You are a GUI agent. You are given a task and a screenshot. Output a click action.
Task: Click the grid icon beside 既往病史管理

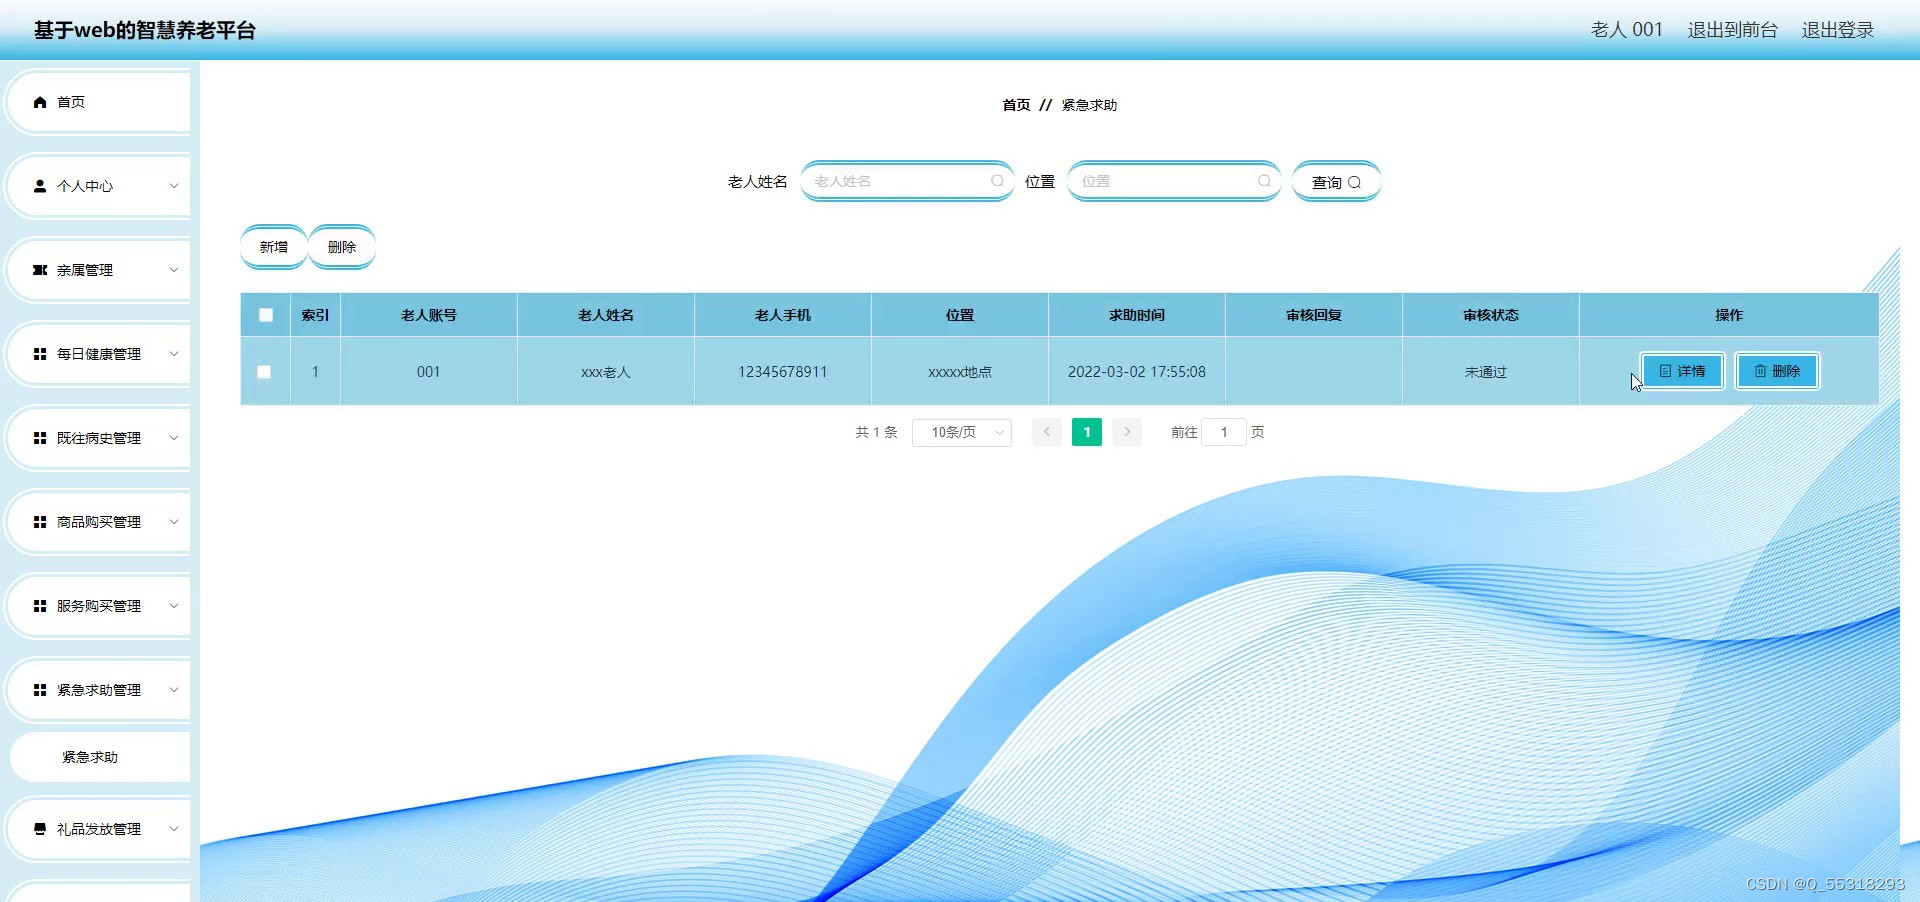(40, 438)
